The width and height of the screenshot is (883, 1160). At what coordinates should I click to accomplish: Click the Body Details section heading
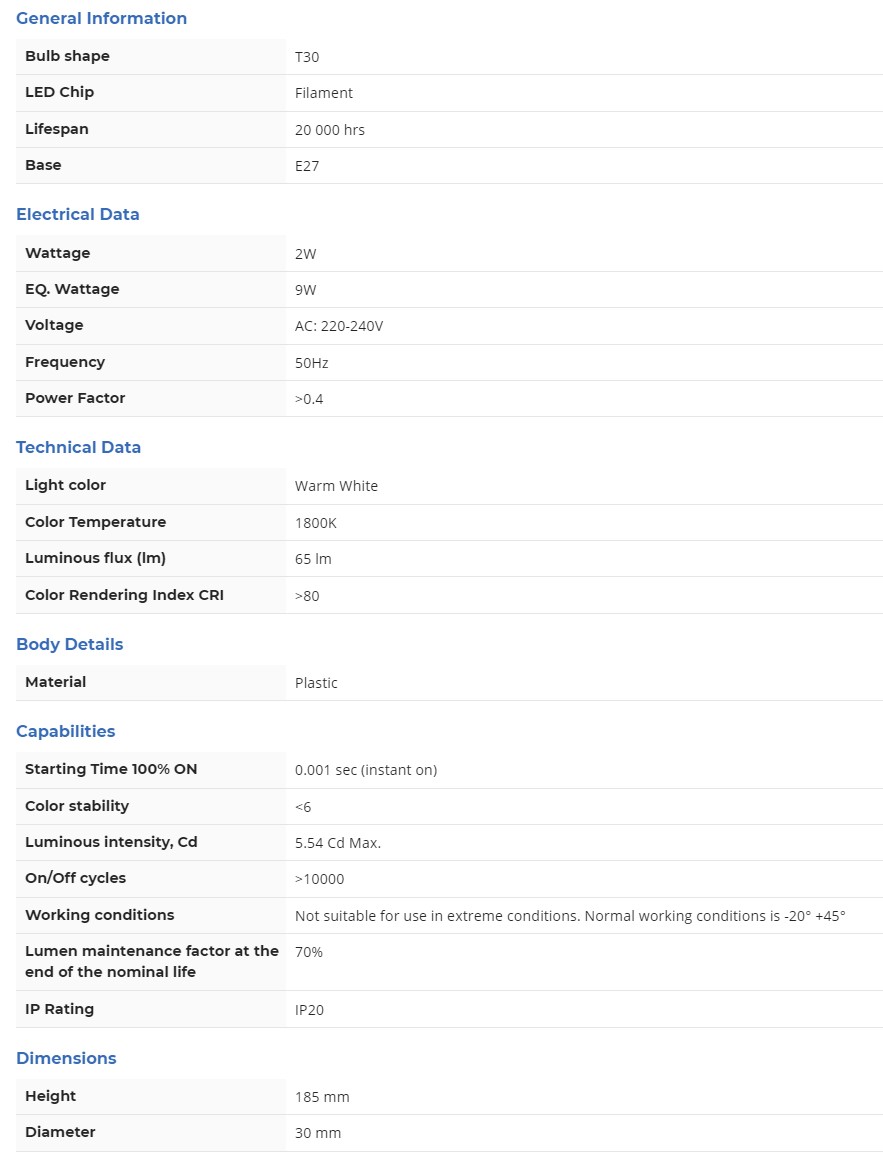click(x=69, y=644)
